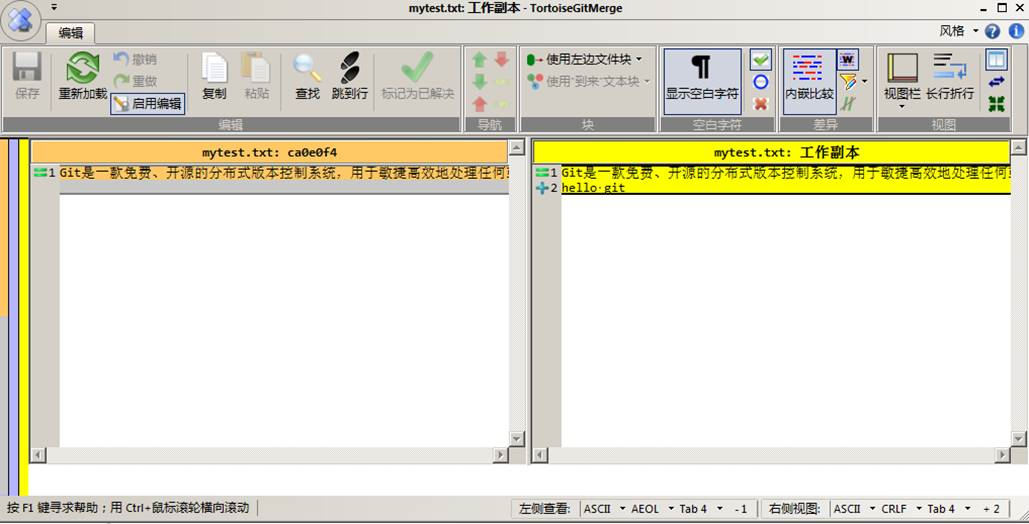Viewport: 1029px width, 524px height.
Task: Click 右侧视图 label in status bar
Action: click(794, 509)
